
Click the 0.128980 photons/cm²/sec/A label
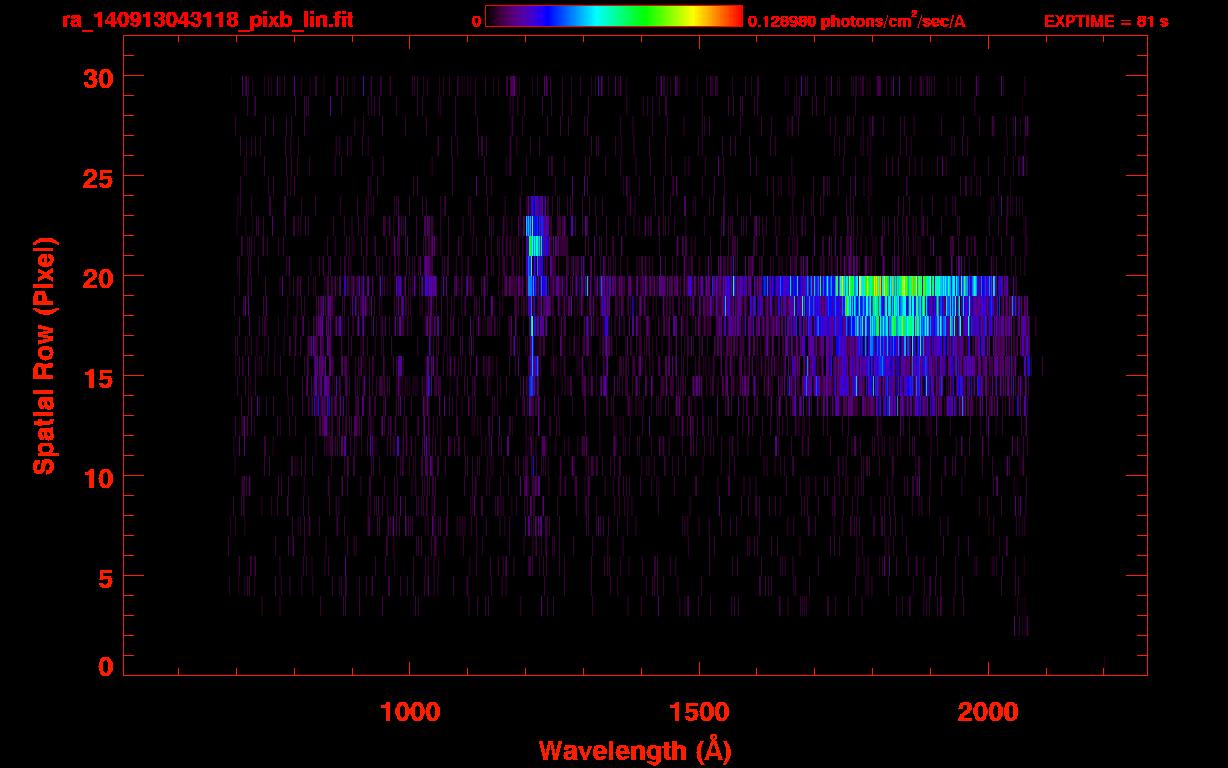857,20
